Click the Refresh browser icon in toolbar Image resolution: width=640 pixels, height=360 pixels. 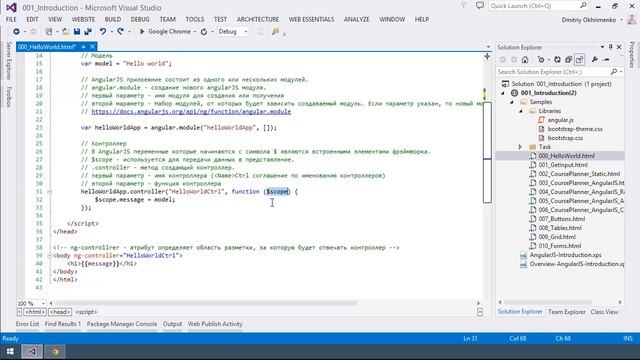(204, 31)
